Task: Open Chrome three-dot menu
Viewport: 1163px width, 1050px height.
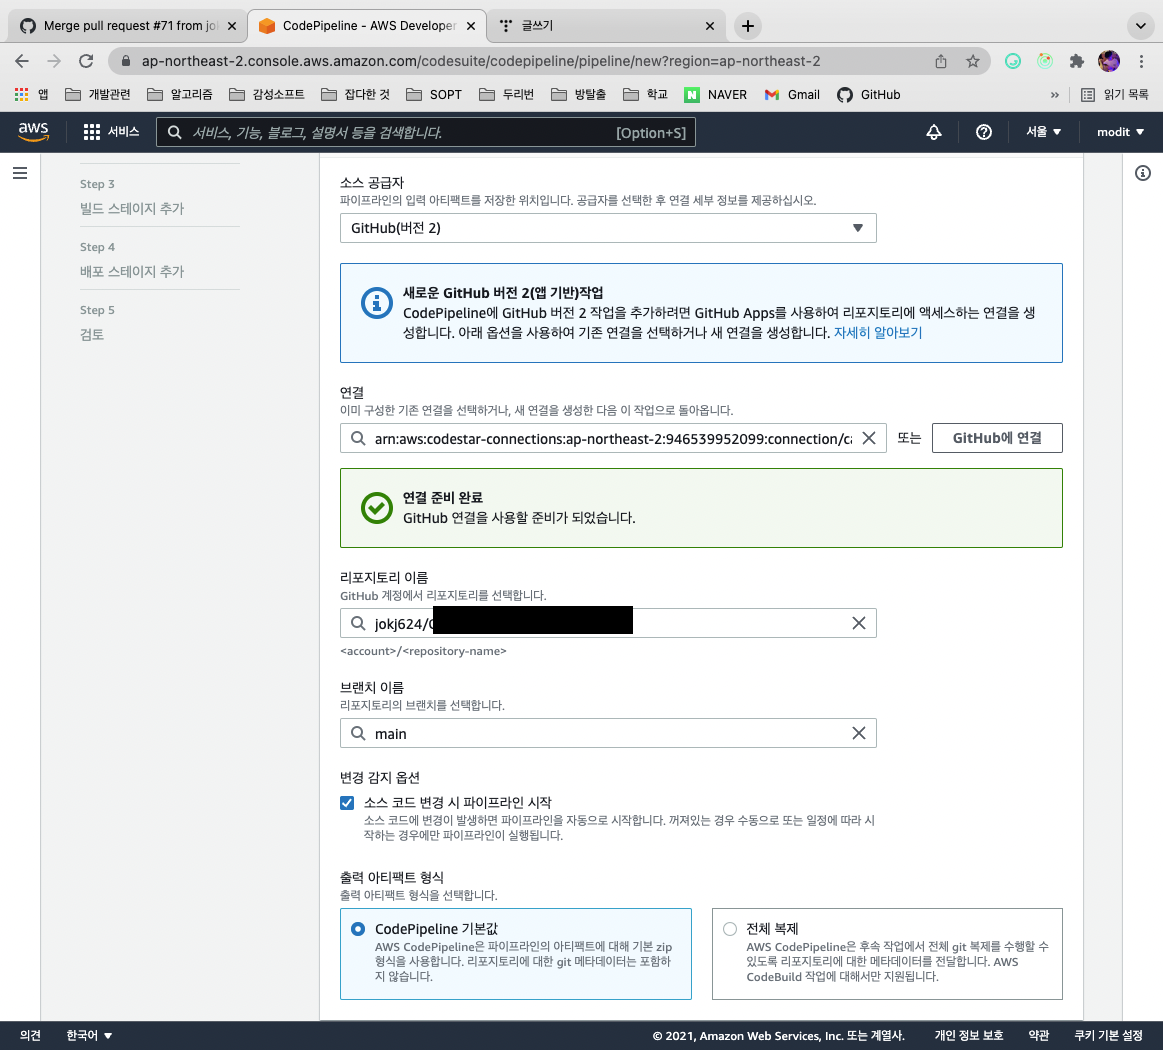Action: [1141, 61]
